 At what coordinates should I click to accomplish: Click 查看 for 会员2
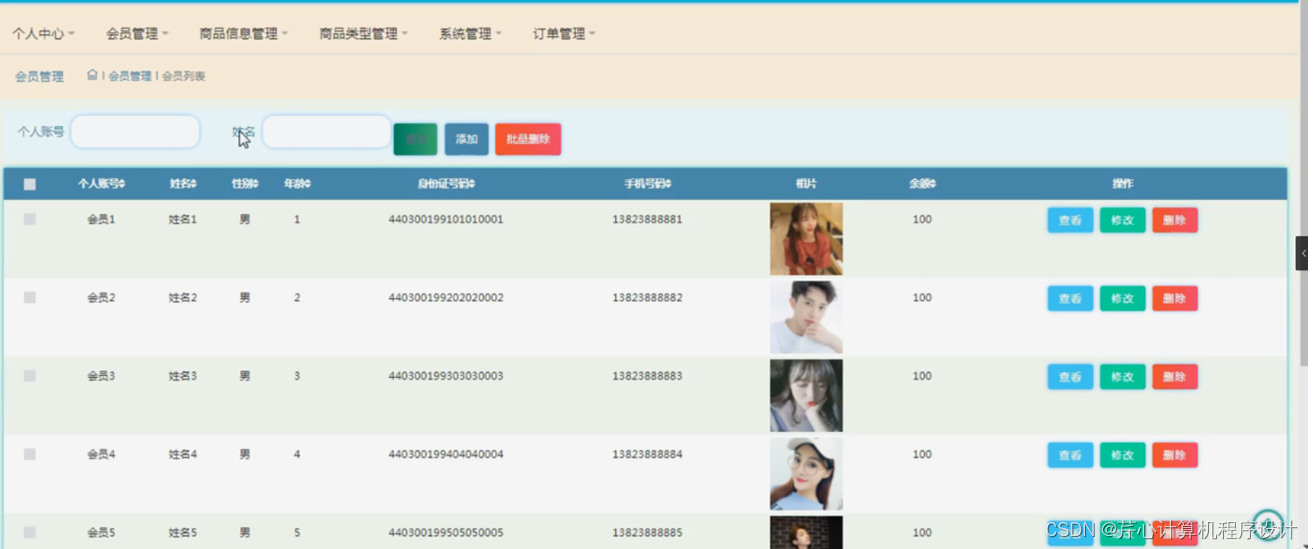tap(1070, 298)
